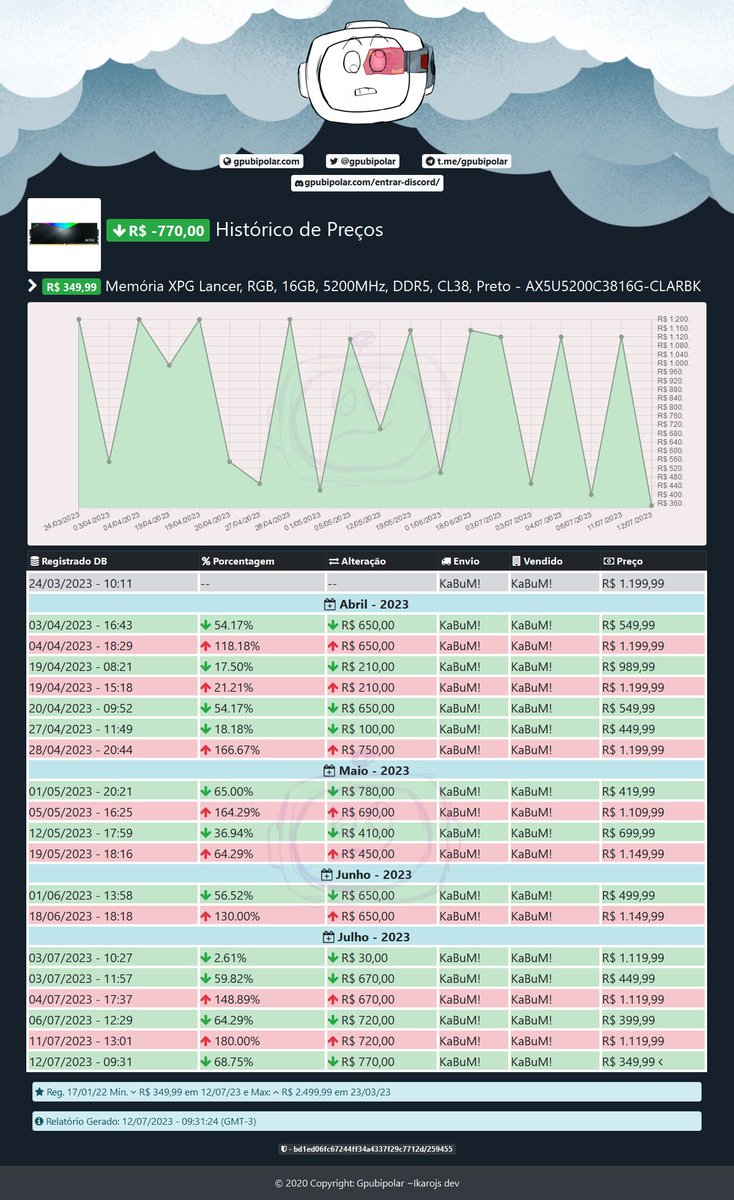Click the star icon in the Reg. summary
The width and height of the screenshot is (734, 1200).
(x=39, y=1092)
